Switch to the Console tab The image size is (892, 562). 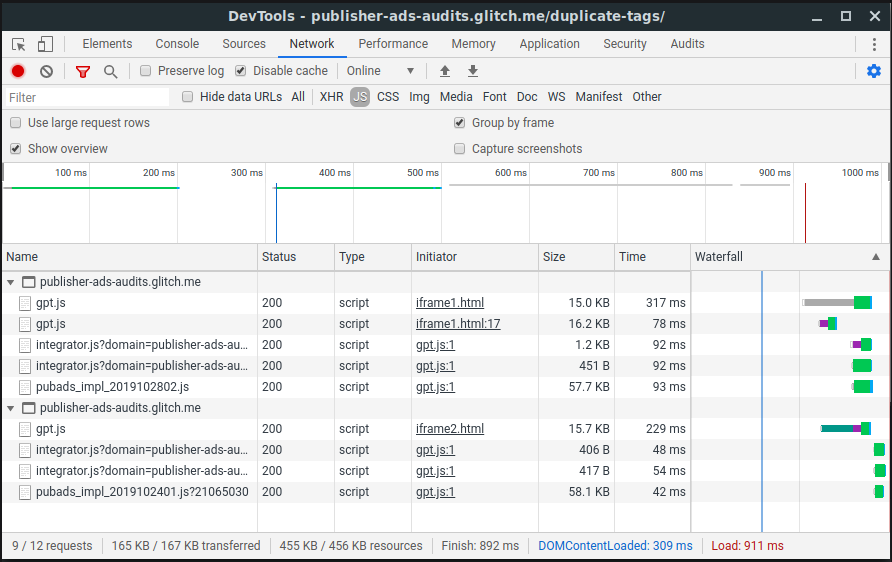[x=177, y=44]
